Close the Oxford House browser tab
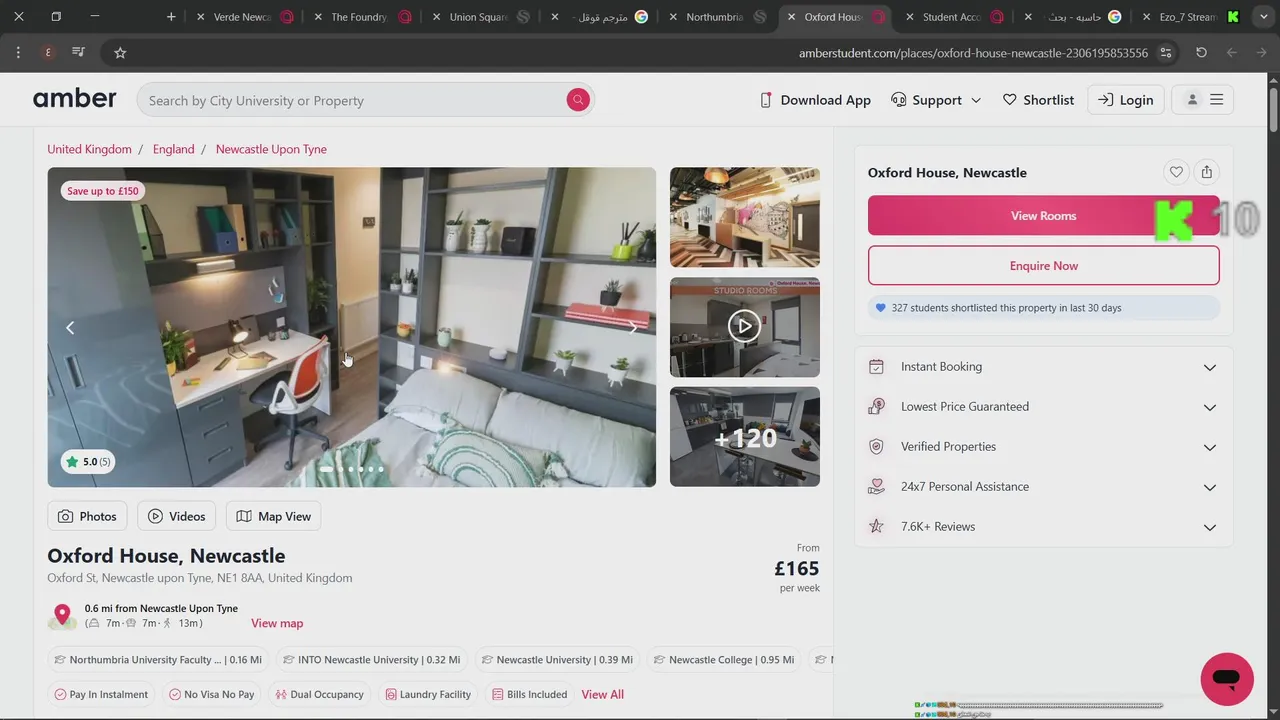 point(791,17)
